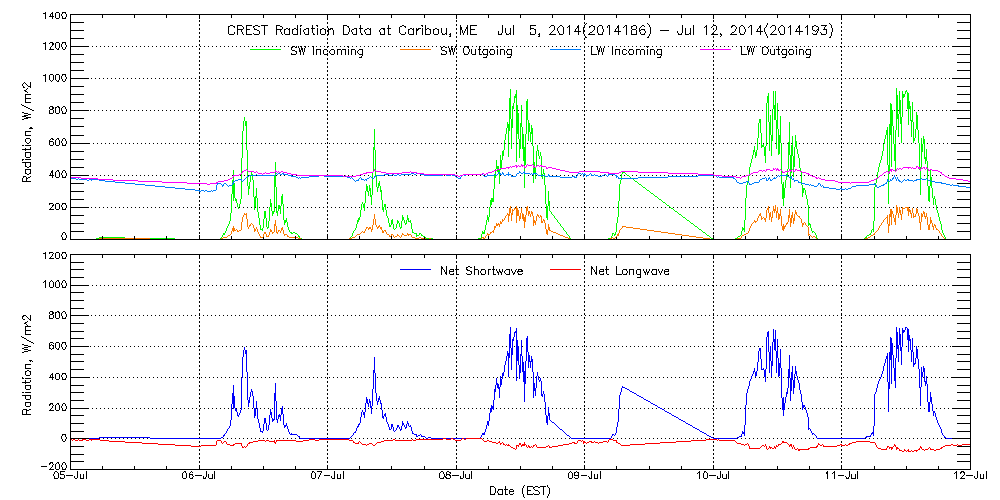Click the SW Outgoing legend label
The height and width of the screenshot is (500, 1000).
(x=476, y=51)
